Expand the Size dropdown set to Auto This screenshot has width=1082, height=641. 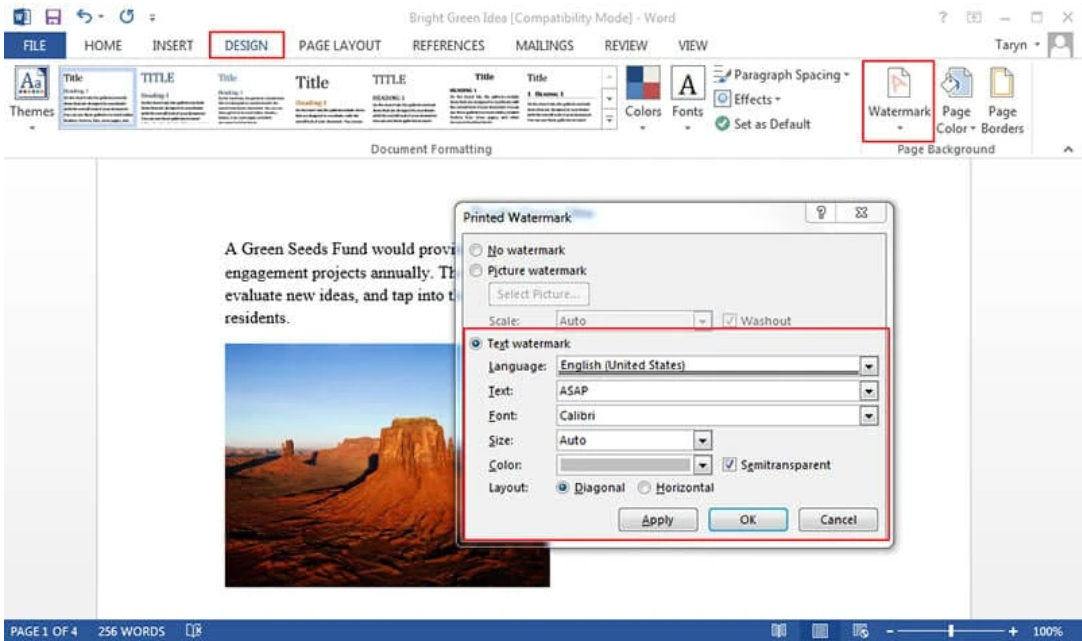tap(701, 440)
